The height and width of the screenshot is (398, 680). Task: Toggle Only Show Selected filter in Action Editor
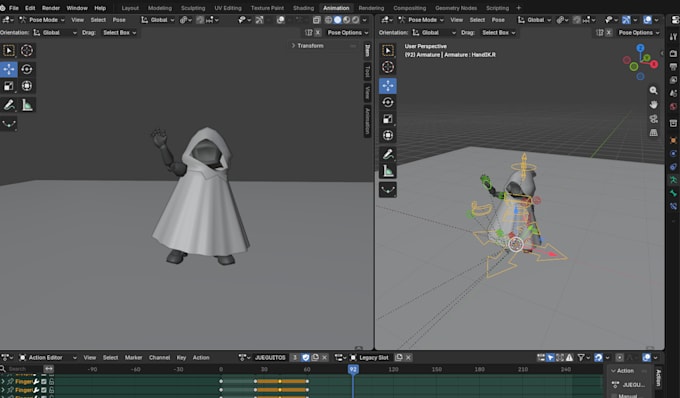550,358
